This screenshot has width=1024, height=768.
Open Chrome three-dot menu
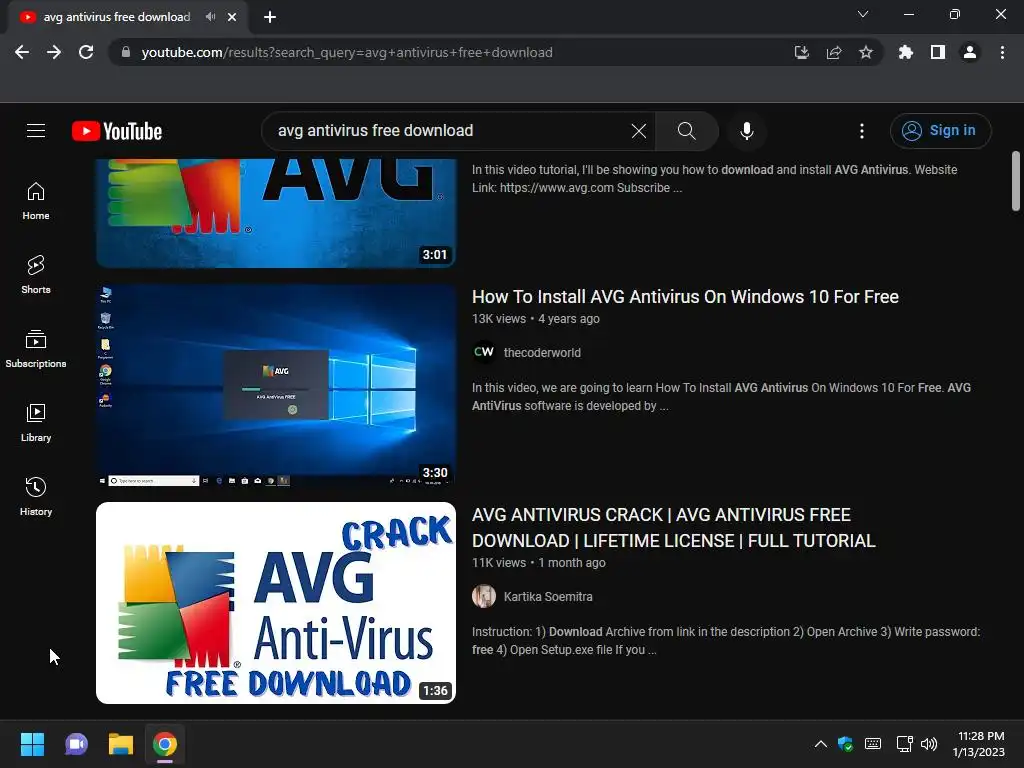[1002, 52]
